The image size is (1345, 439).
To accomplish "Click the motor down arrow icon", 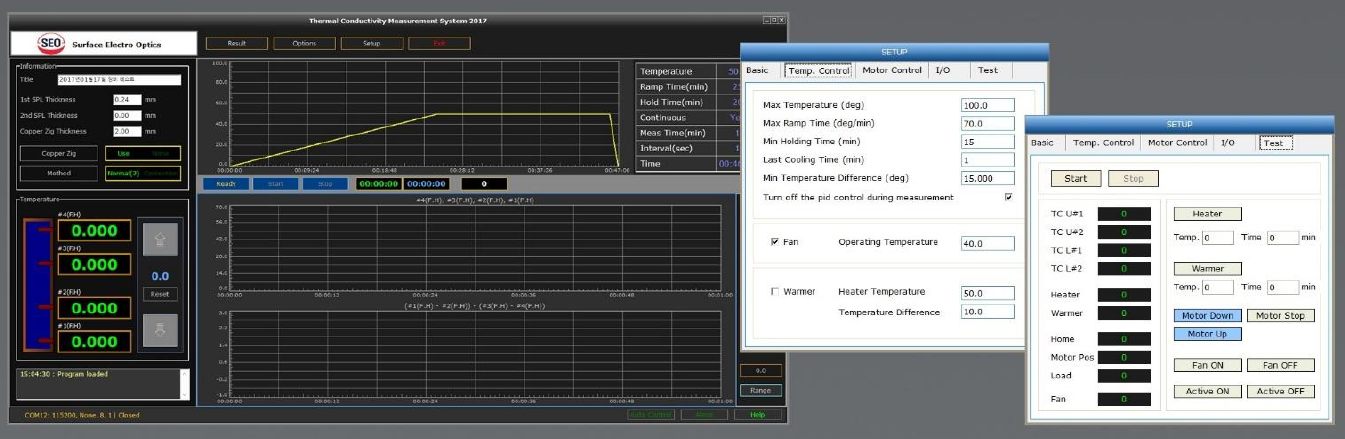I will coord(159,329).
